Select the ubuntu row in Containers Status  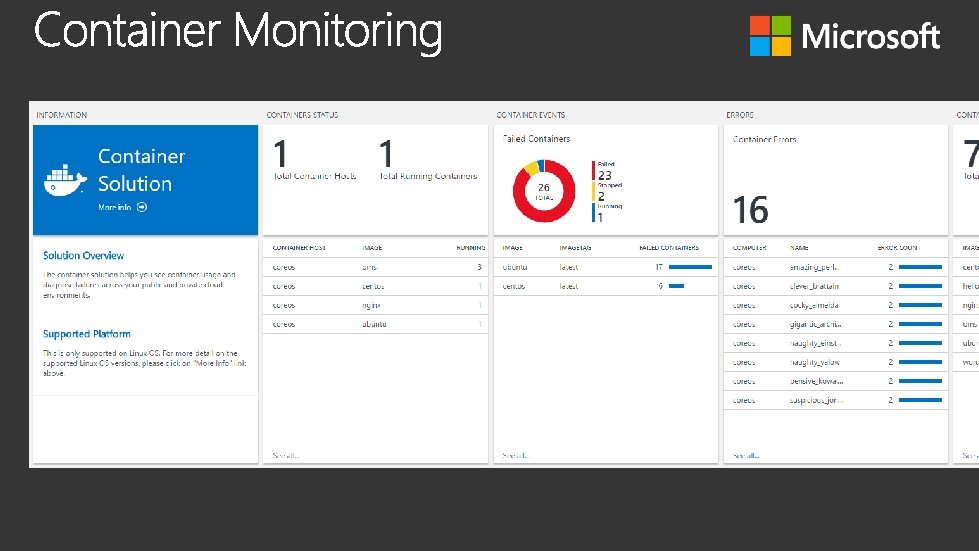point(375,324)
